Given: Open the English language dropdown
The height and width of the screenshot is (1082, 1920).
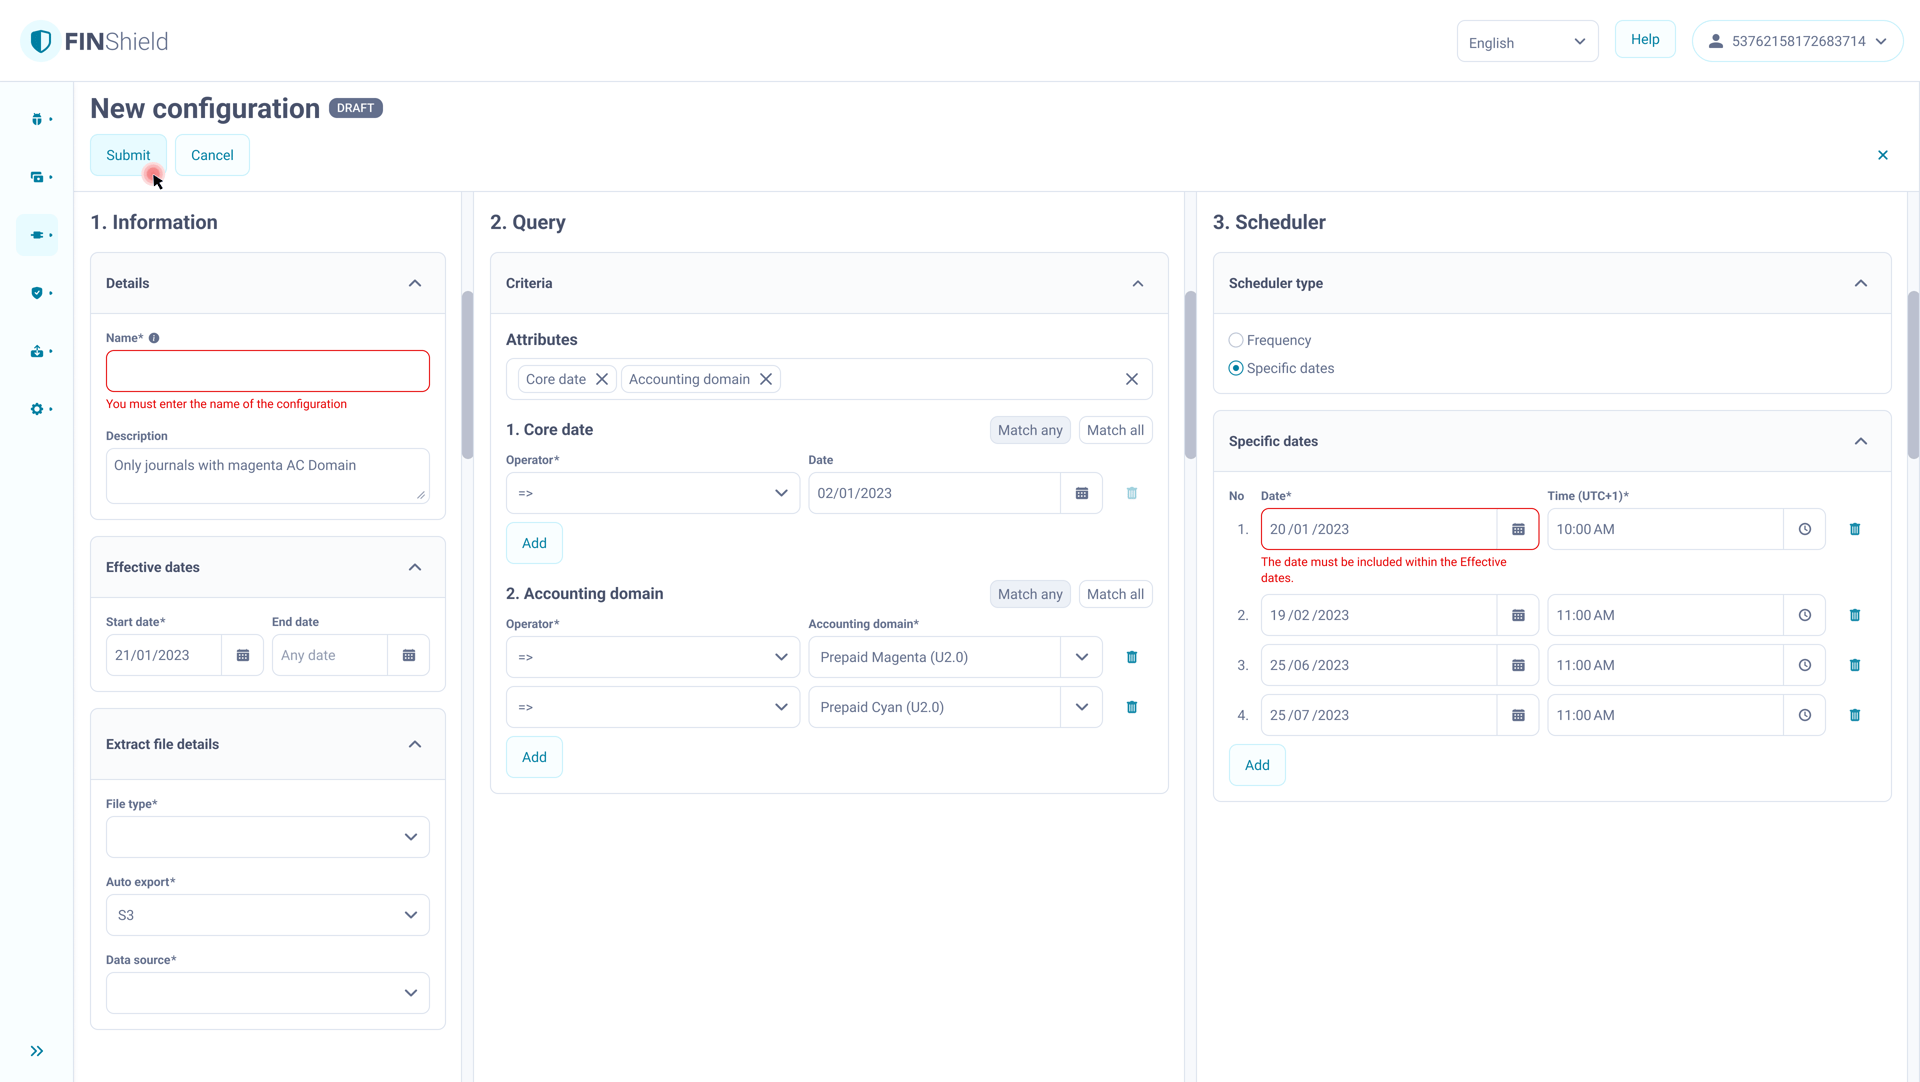Looking at the screenshot, I should click(x=1526, y=42).
